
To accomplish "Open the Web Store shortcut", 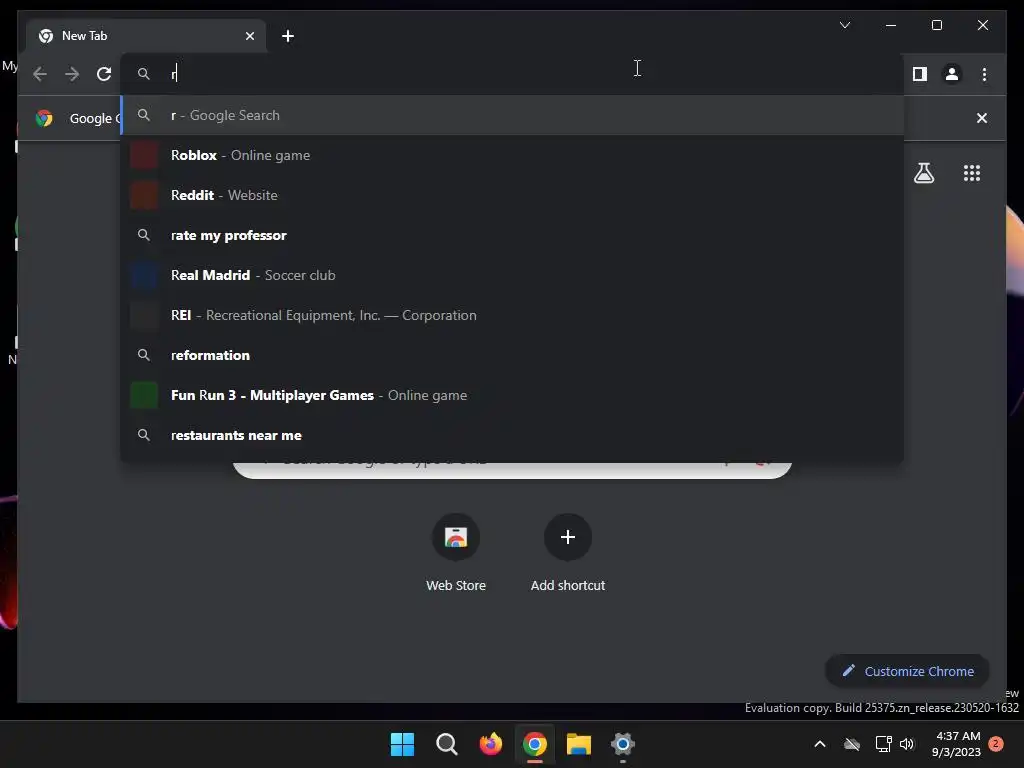I will pyautogui.click(x=456, y=552).
